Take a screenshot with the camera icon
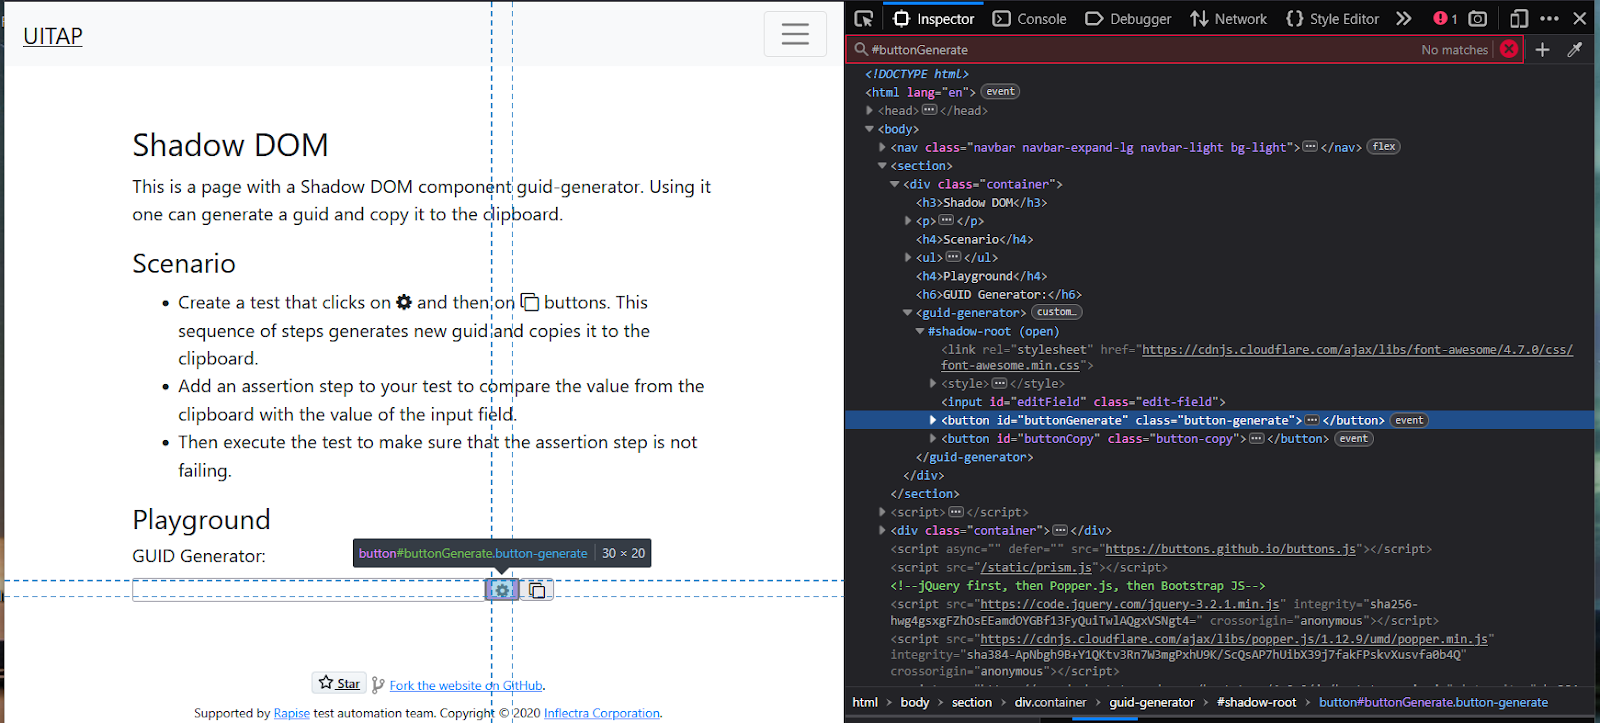Screen dimensions: 1600x723 (x=1478, y=18)
